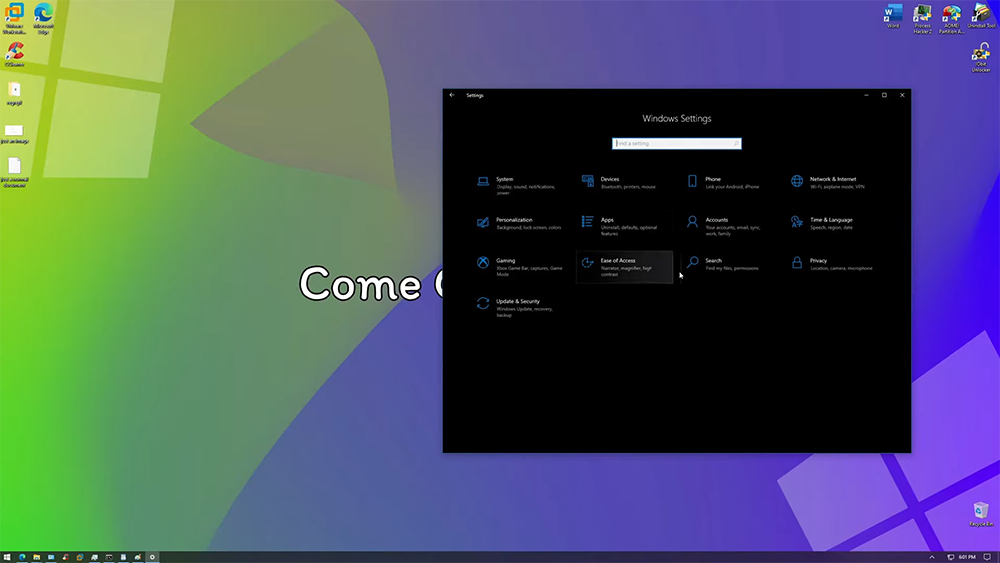Open the System settings category

pos(520,185)
